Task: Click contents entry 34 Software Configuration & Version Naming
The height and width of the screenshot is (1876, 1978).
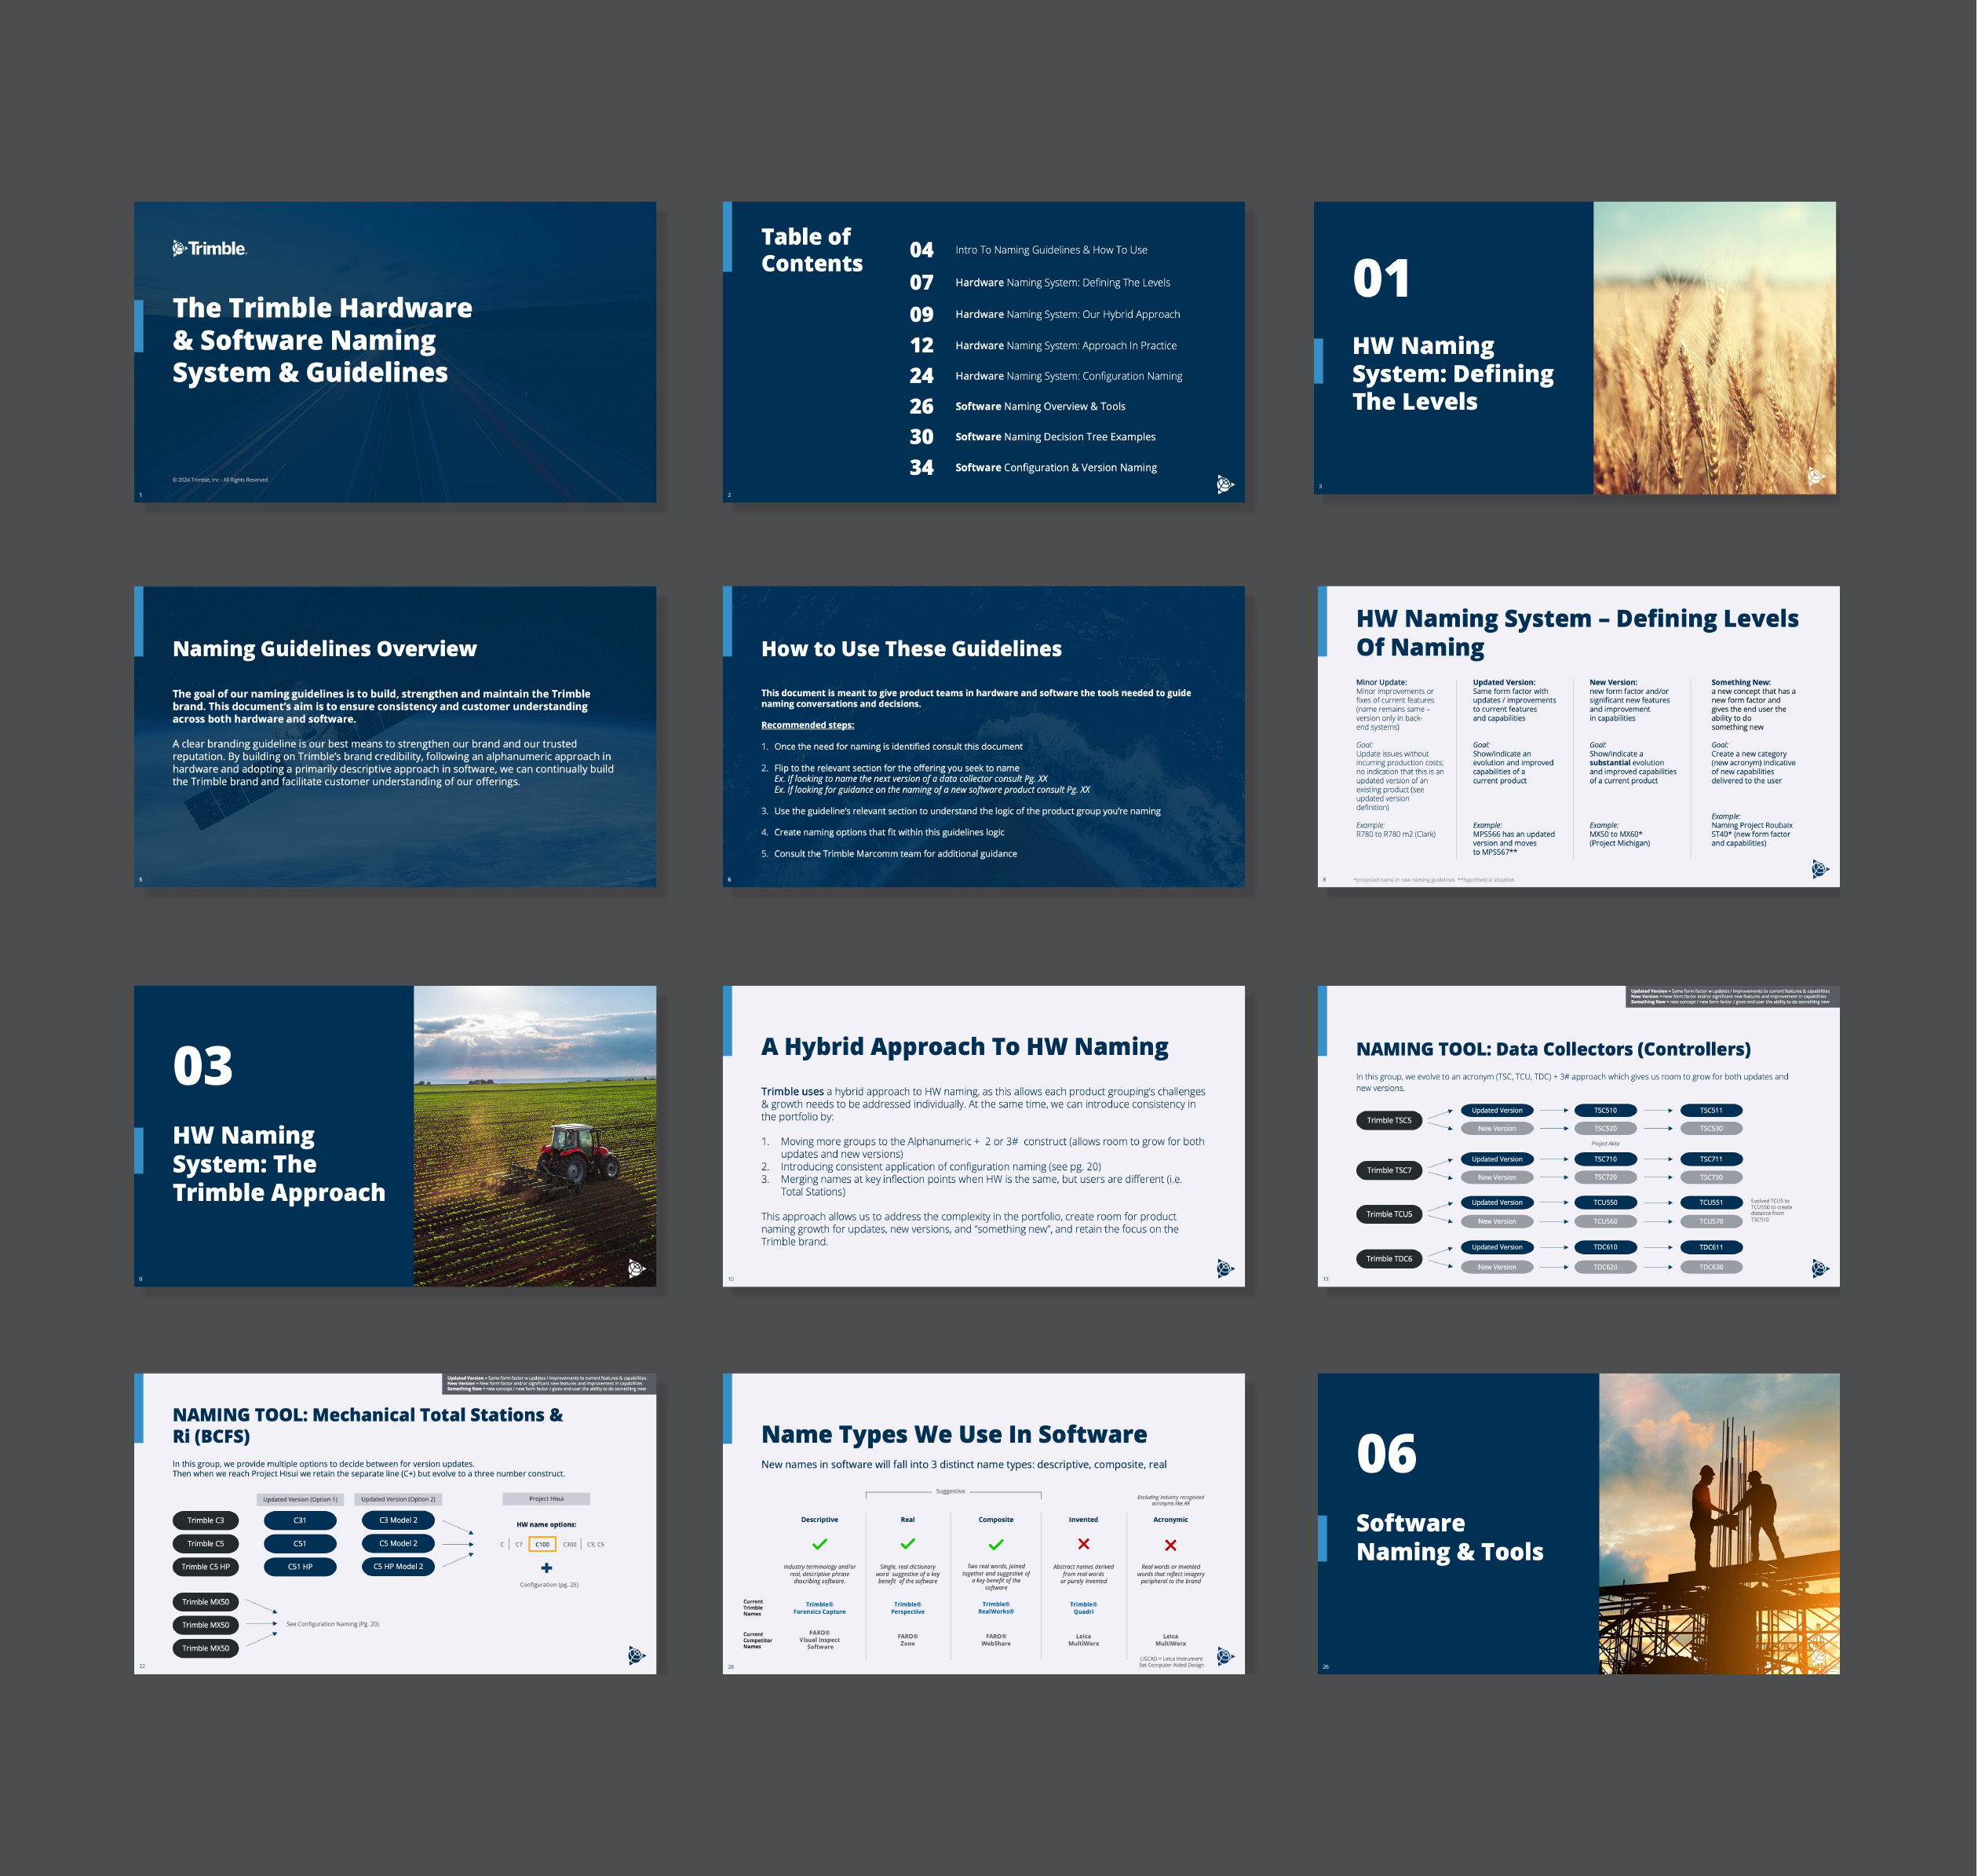Action: (x=1033, y=468)
